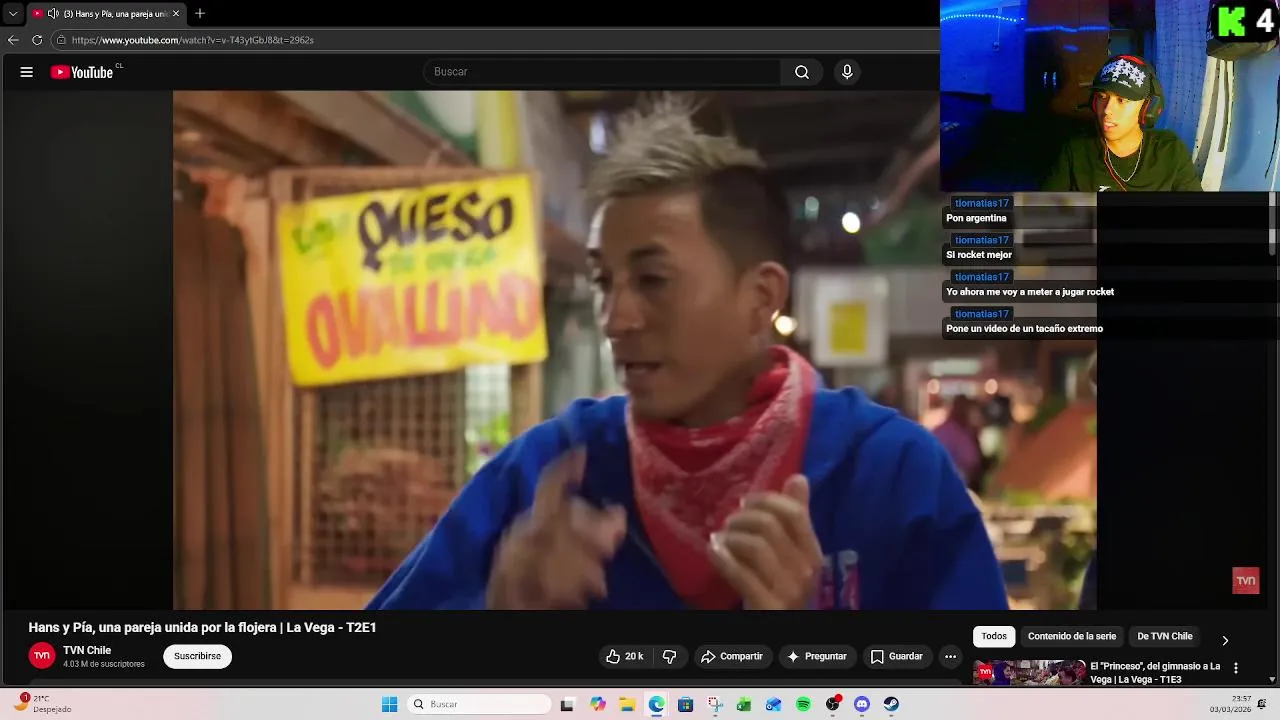
Task: Open Windows Start menu
Action: click(x=390, y=704)
